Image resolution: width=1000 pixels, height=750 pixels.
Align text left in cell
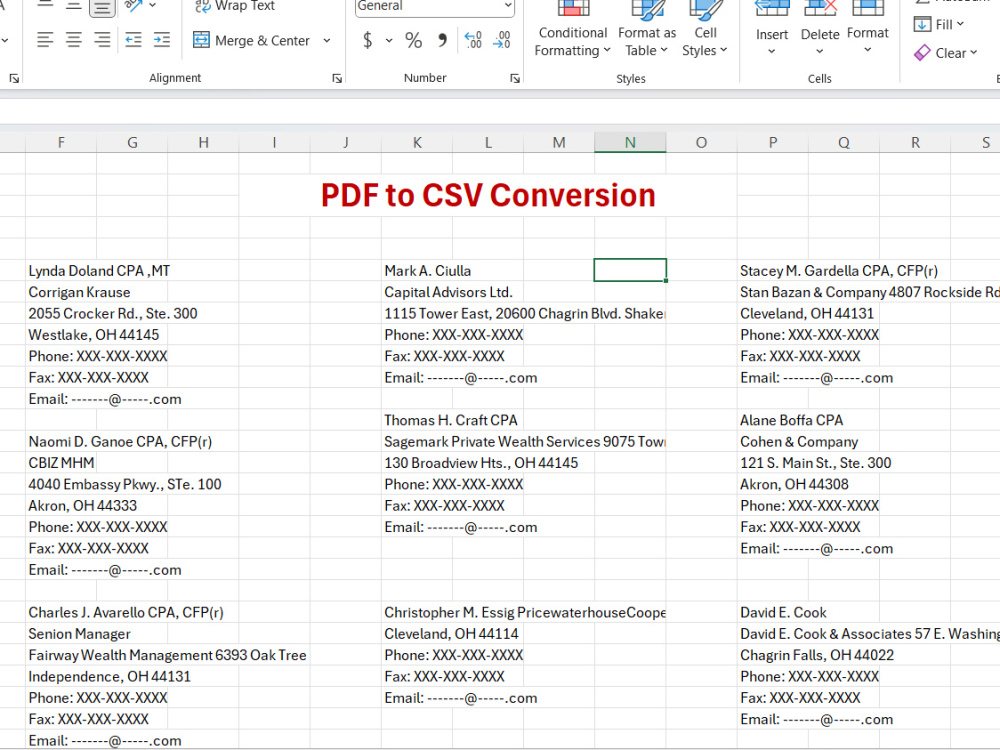pyautogui.click(x=45, y=40)
